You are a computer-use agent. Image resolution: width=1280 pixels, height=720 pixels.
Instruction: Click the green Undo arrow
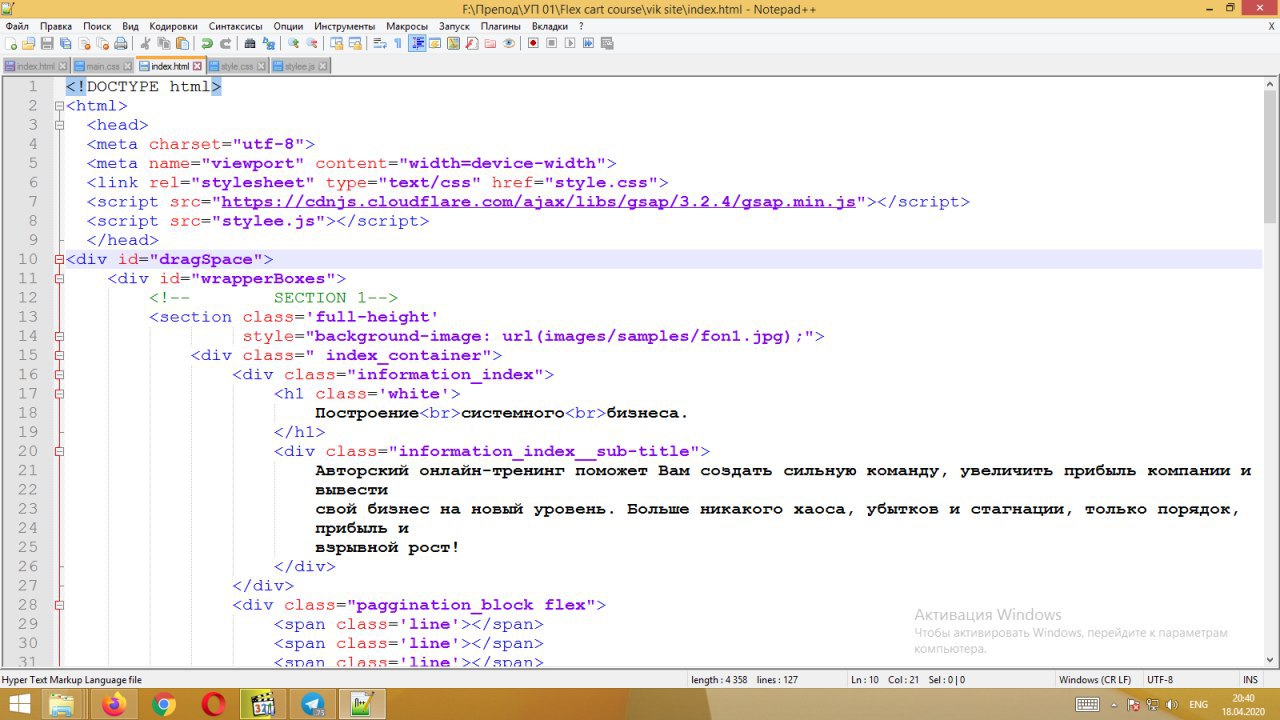207,43
